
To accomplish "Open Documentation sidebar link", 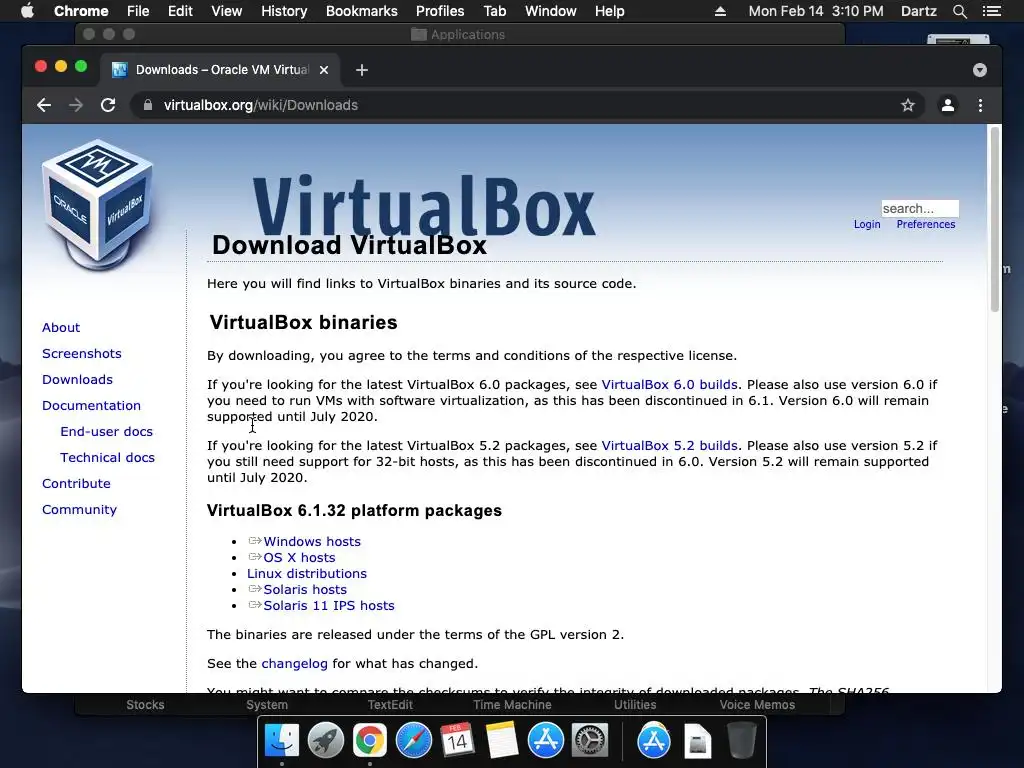I will click(91, 406).
